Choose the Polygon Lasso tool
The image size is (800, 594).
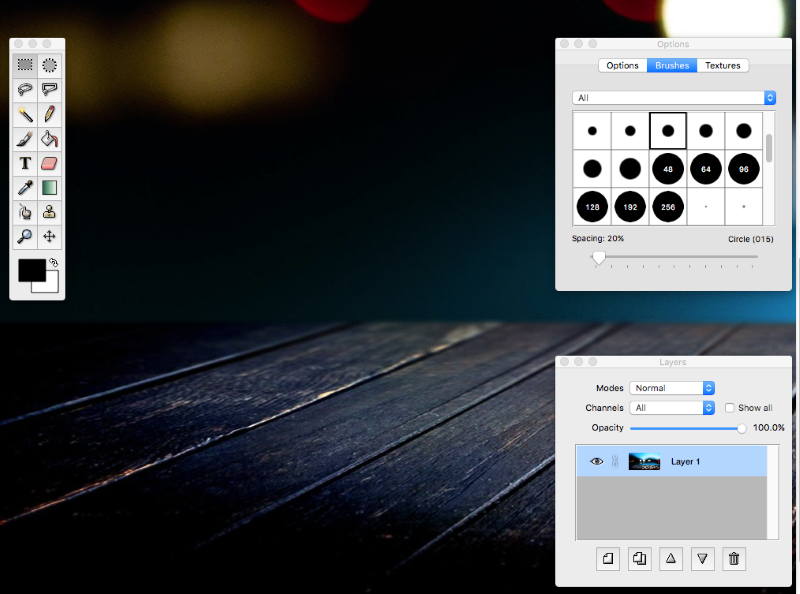pos(49,89)
